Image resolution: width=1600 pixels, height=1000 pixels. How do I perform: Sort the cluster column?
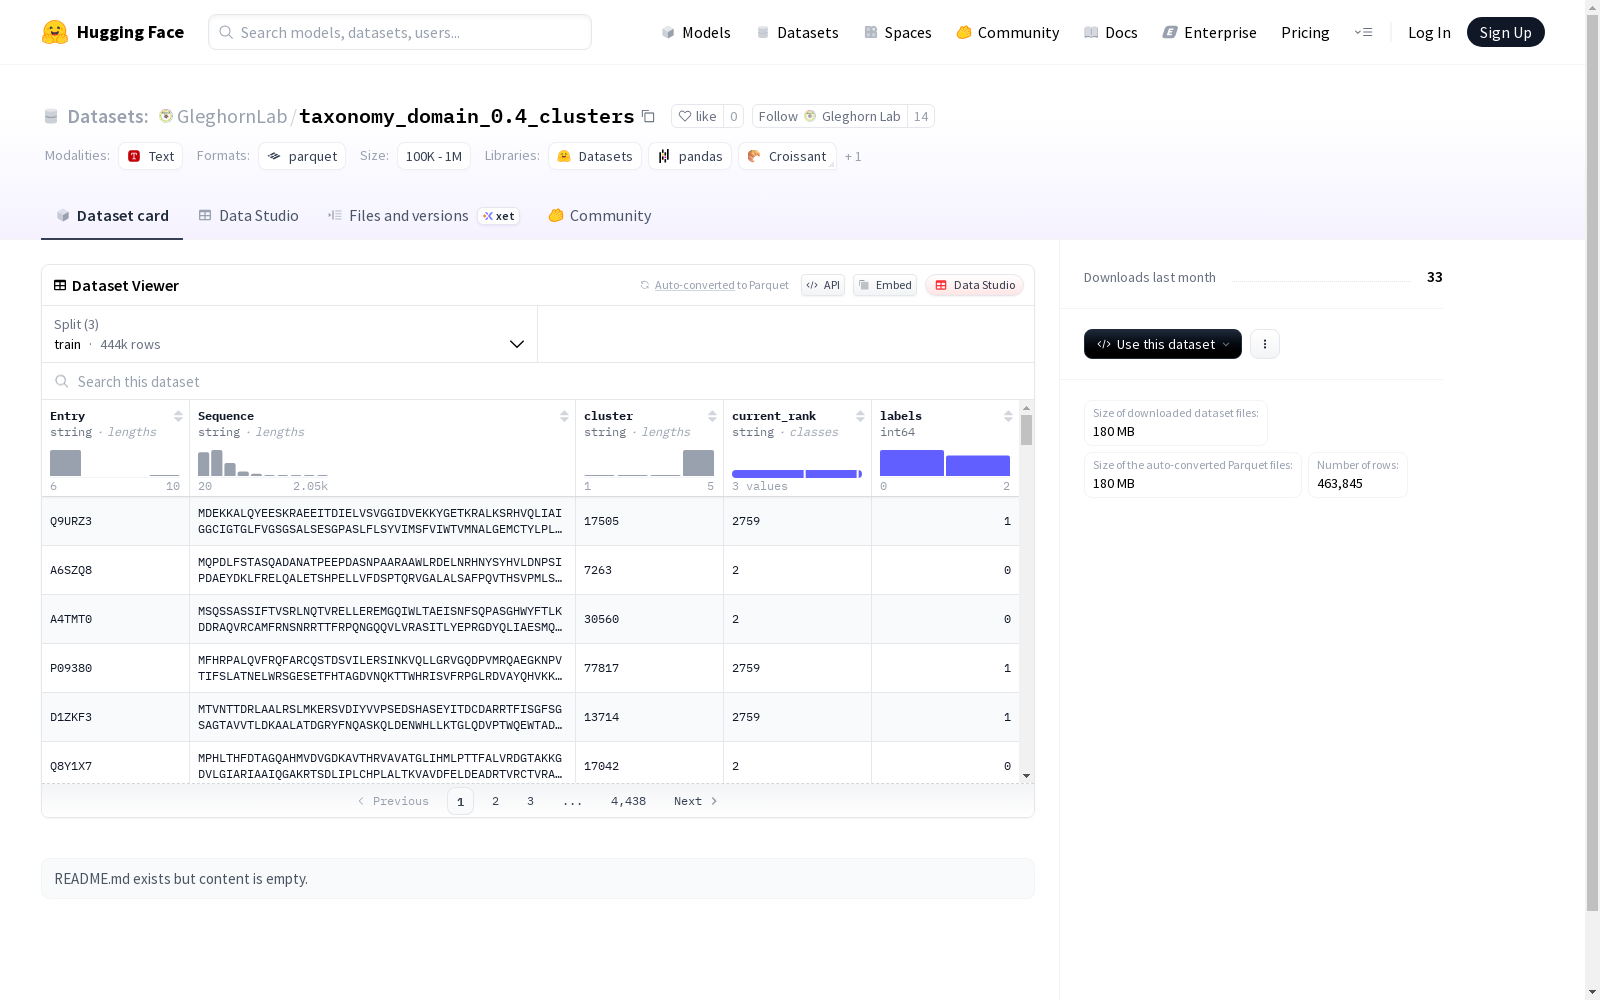click(712, 416)
